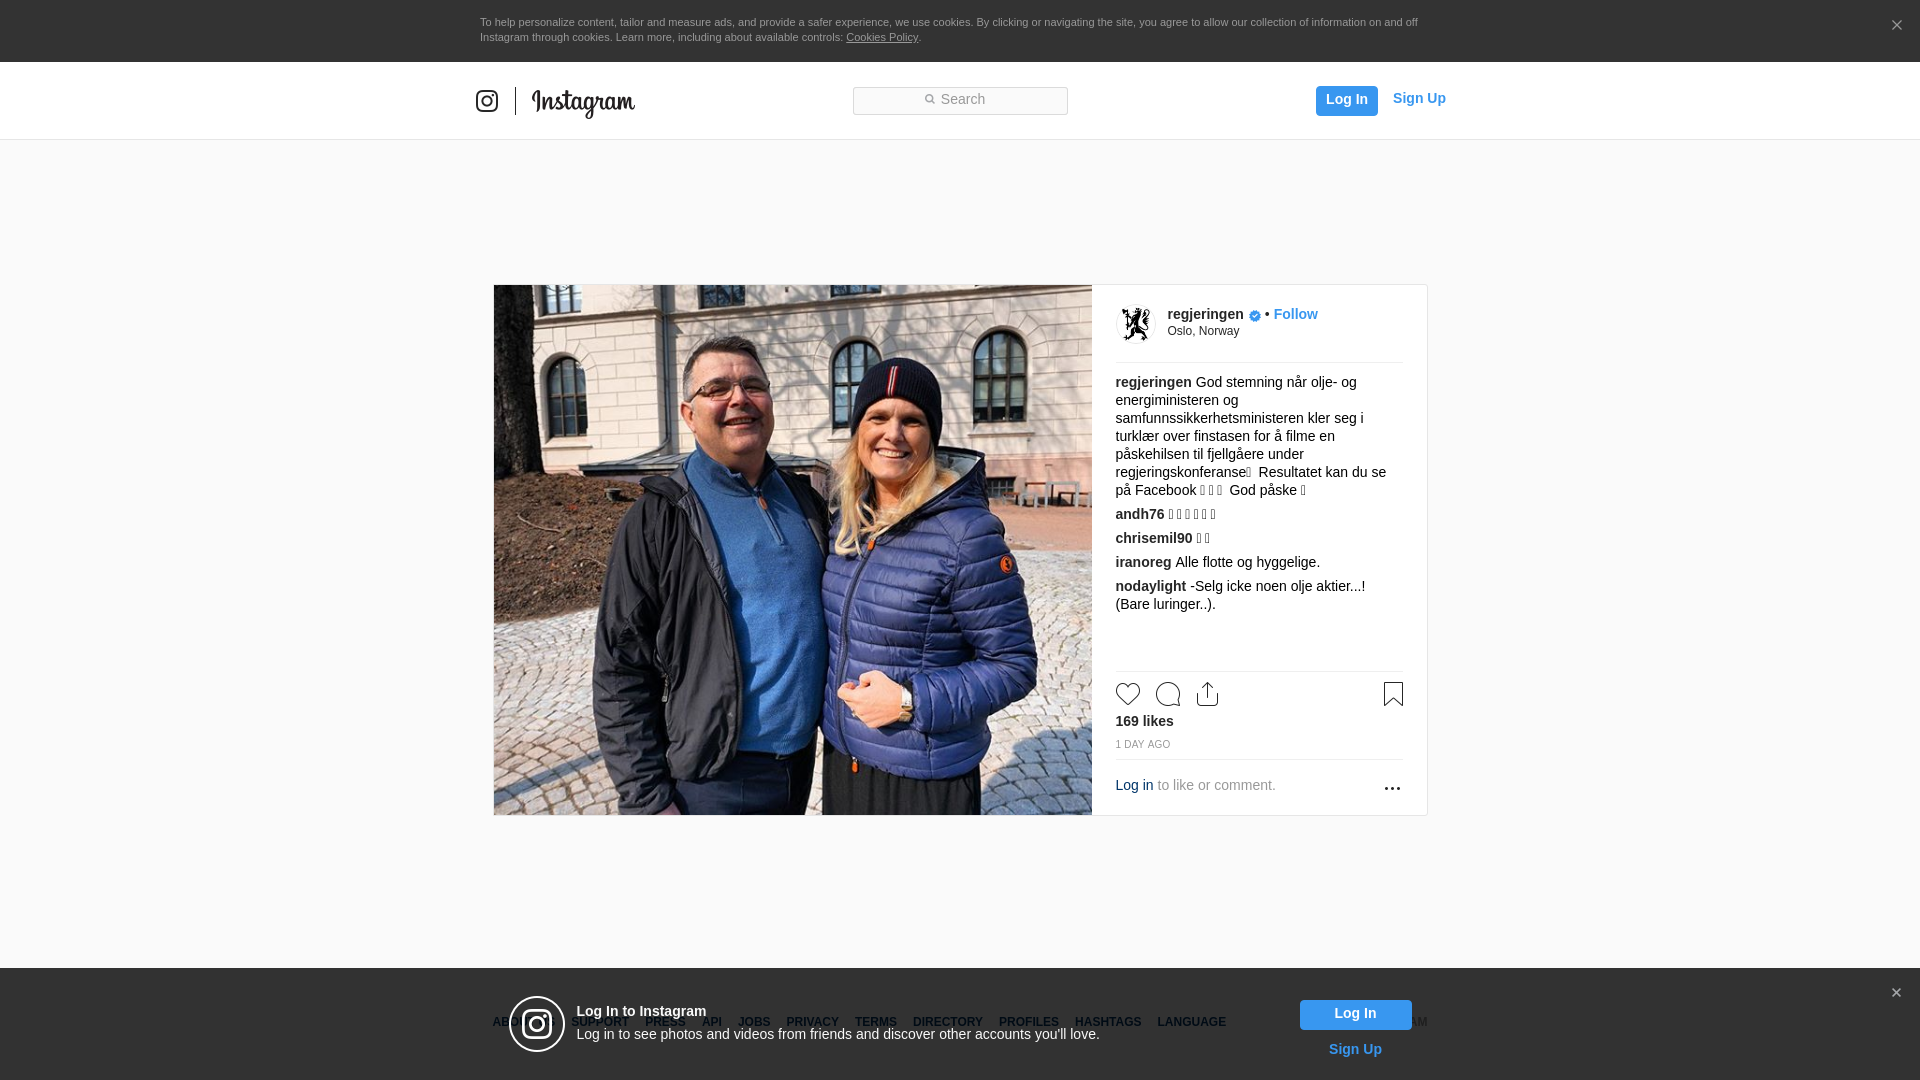
Task: Click the Log In button in header
Action: 1346,100
